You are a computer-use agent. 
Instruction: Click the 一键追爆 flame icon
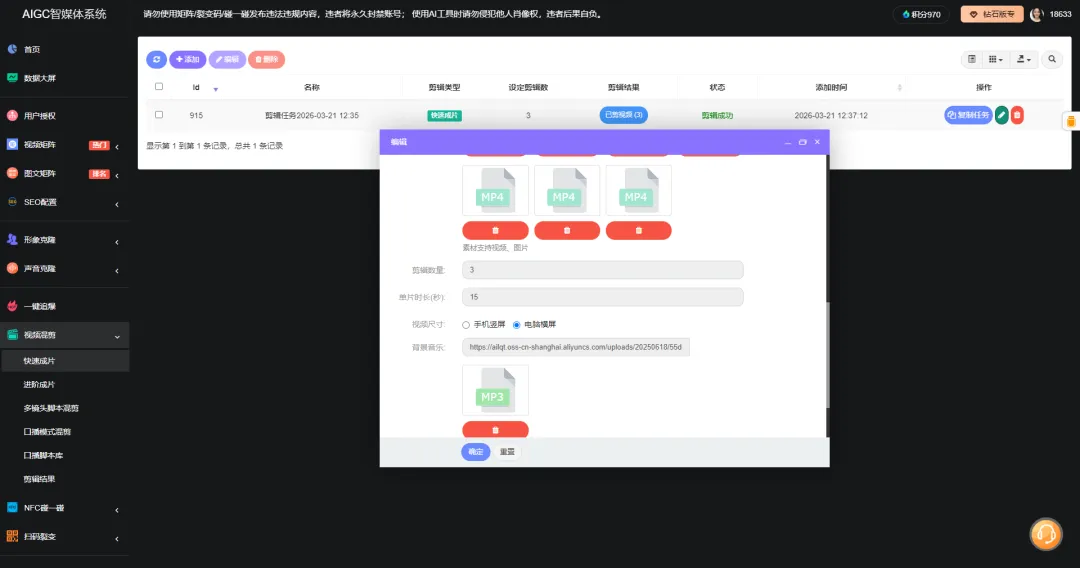(x=12, y=306)
